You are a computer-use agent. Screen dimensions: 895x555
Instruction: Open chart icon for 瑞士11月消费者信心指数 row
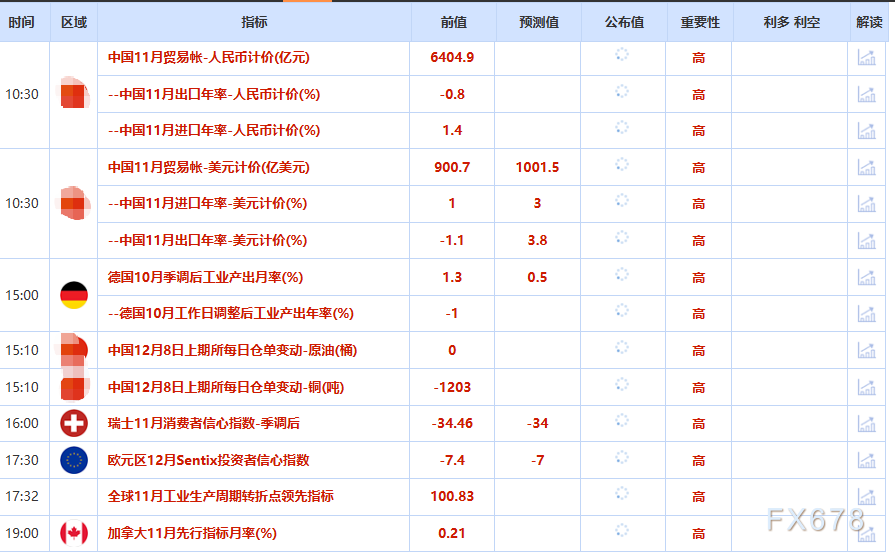[x=866, y=423]
